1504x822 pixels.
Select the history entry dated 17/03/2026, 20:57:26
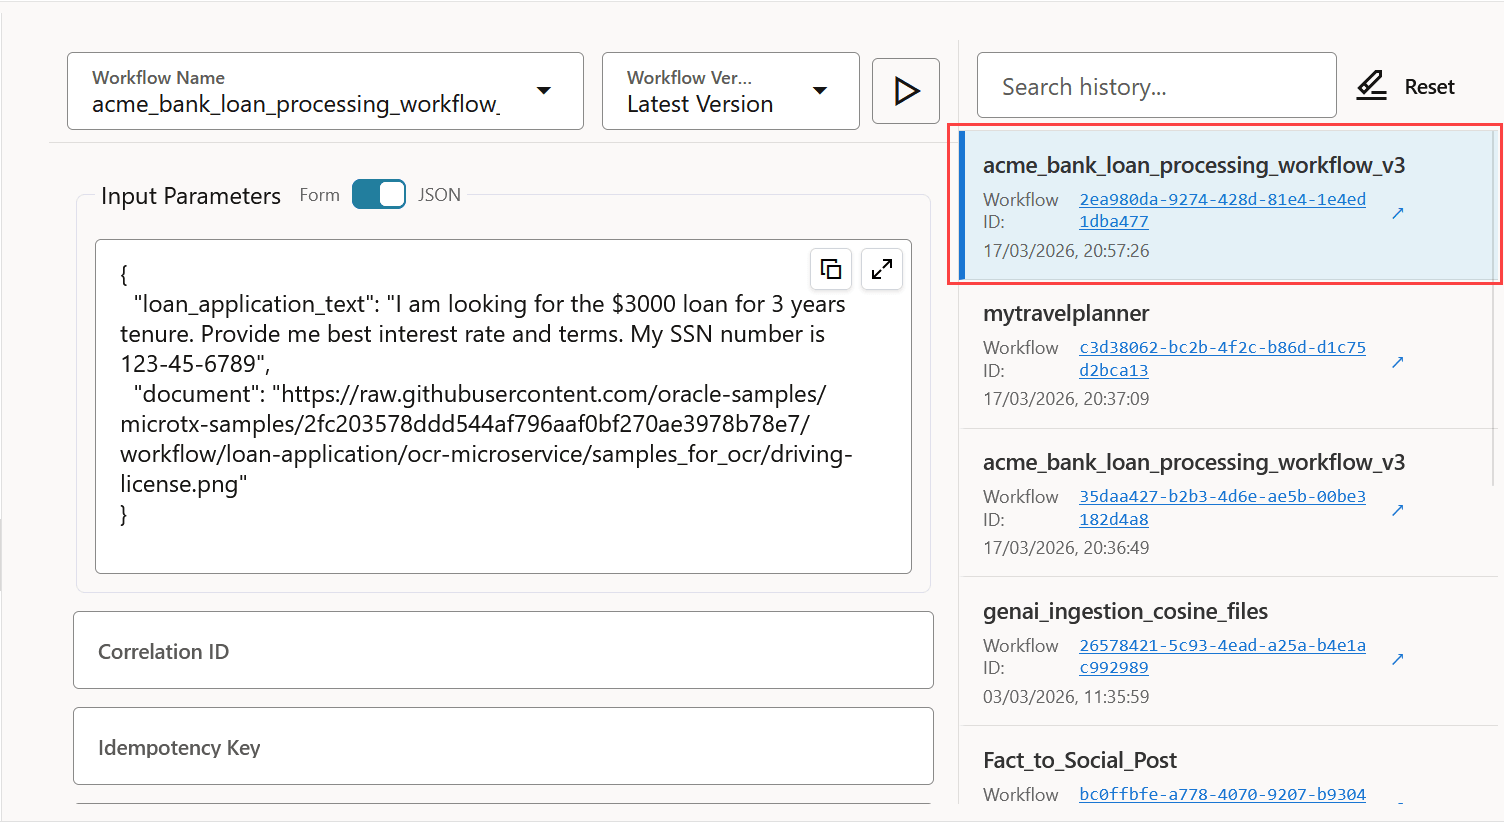point(1228,205)
